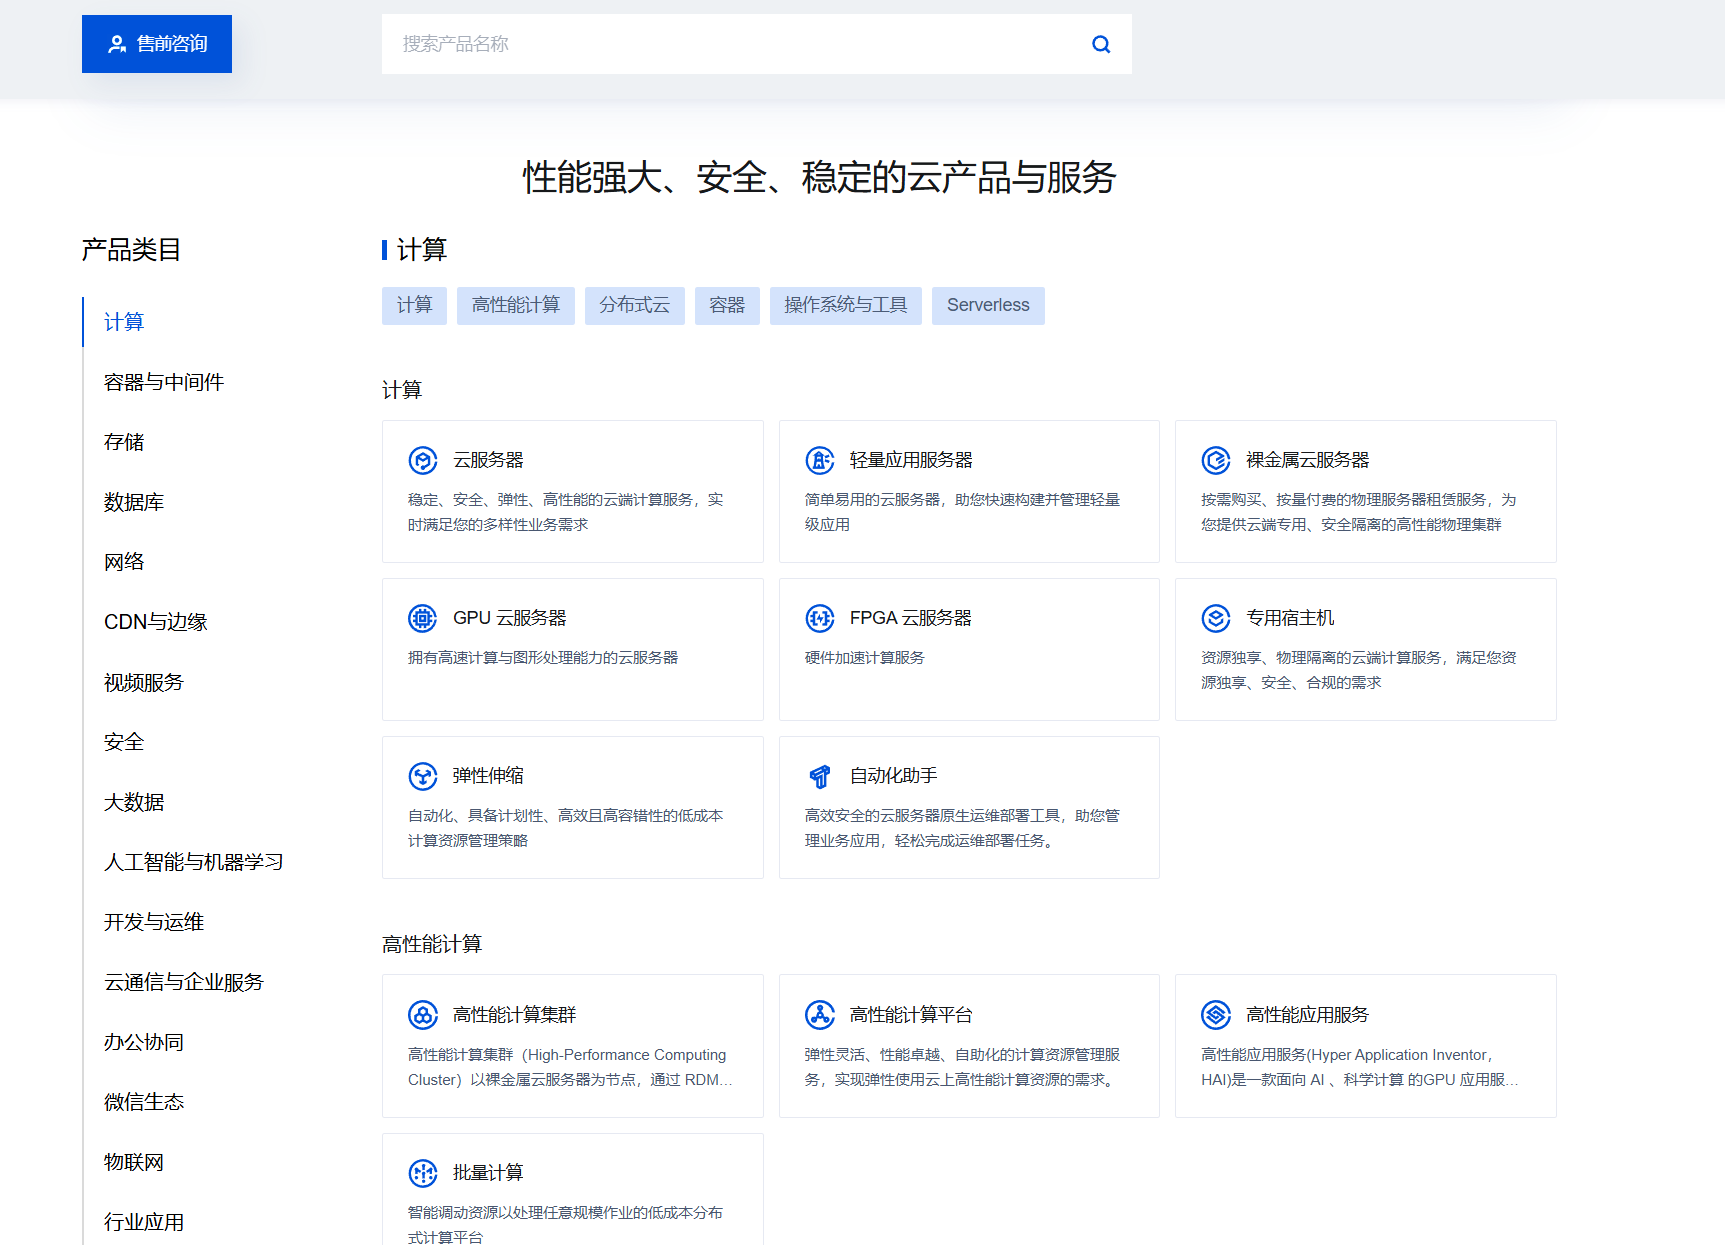This screenshot has width=1725, height=1245.
Task: Open the 高性能计算平台 title link
Action: [911, 1015]
